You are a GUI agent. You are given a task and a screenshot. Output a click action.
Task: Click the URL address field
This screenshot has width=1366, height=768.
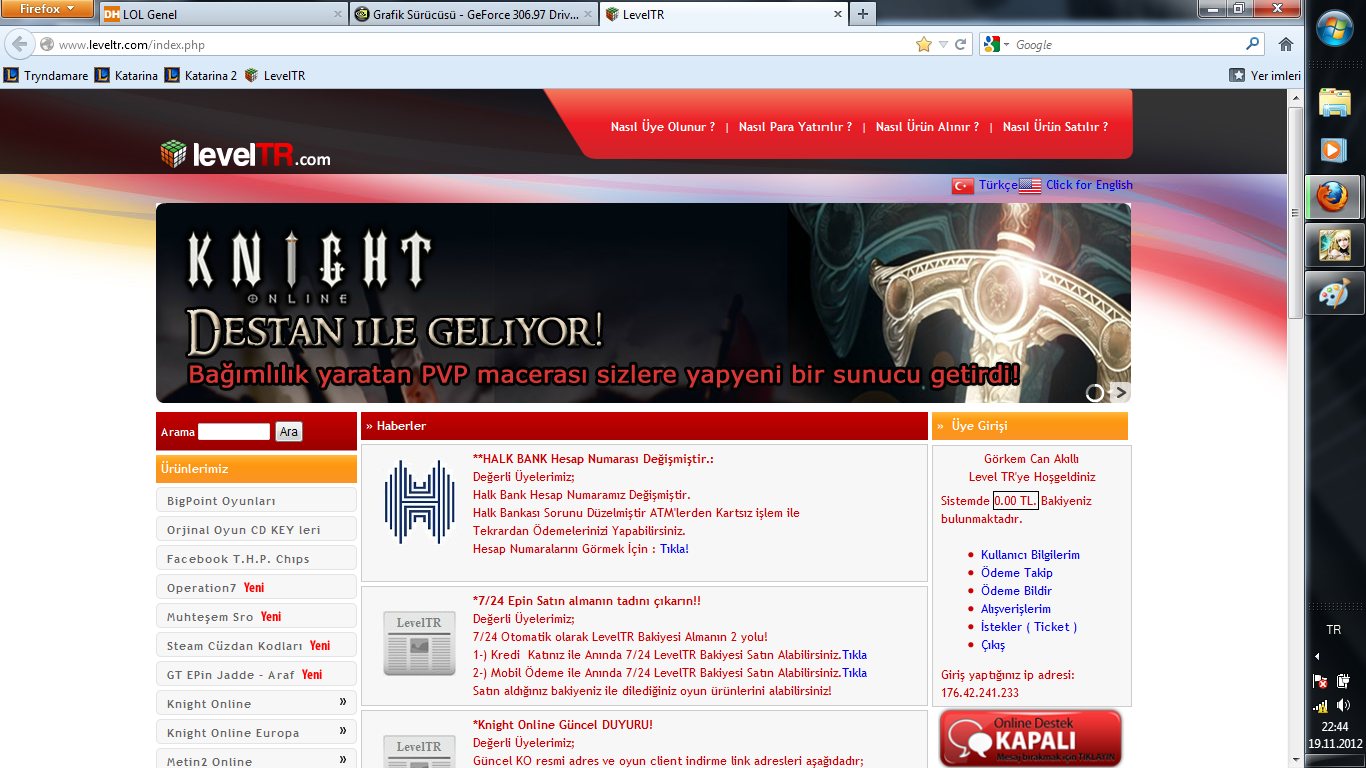click(x=485, y=45)
